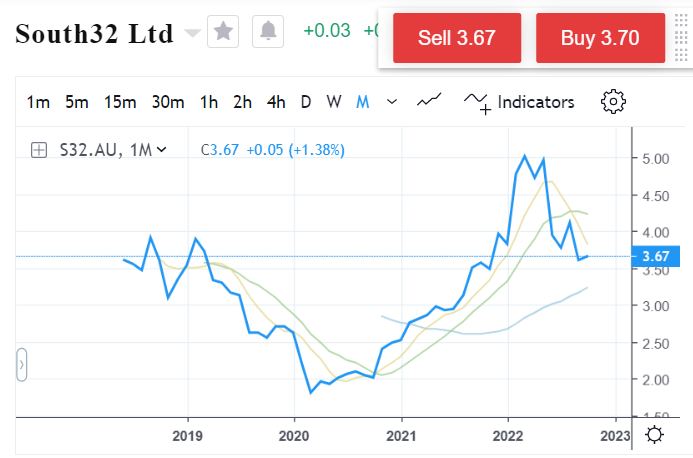693x458 pixels.
Task: Open chart settings gear icon
Action: (x=613, y=102)
